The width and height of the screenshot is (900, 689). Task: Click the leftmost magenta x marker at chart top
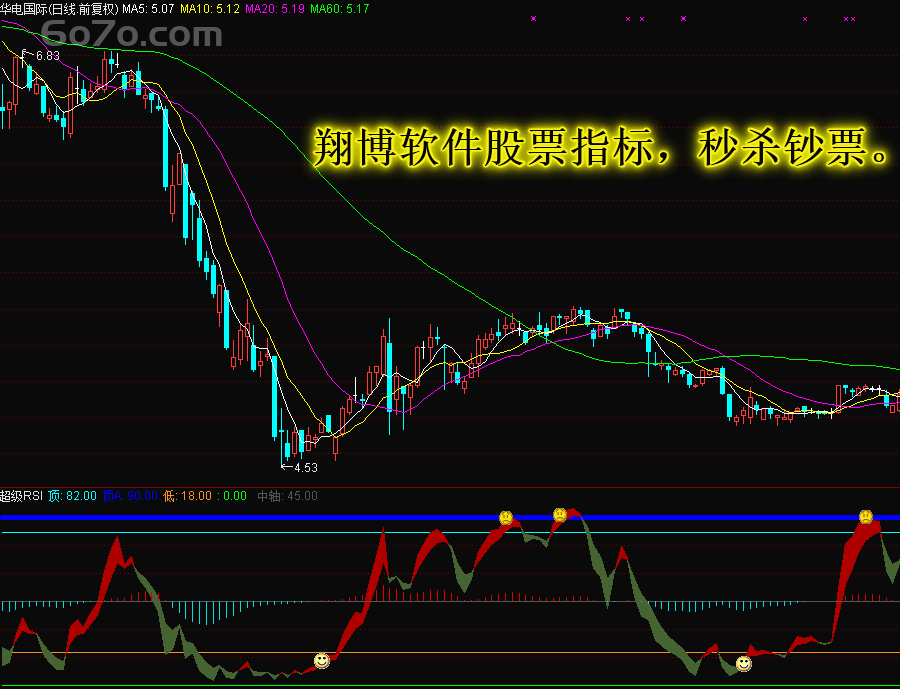coord(533,18)
